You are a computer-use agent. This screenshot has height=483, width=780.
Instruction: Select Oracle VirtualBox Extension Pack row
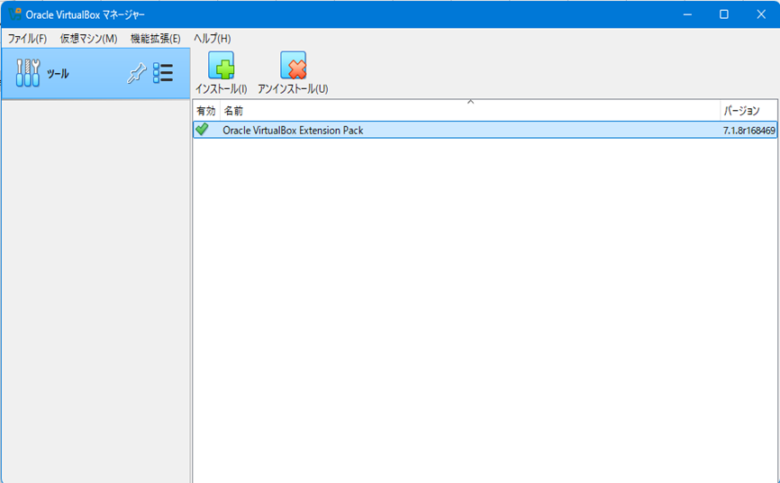485,130
